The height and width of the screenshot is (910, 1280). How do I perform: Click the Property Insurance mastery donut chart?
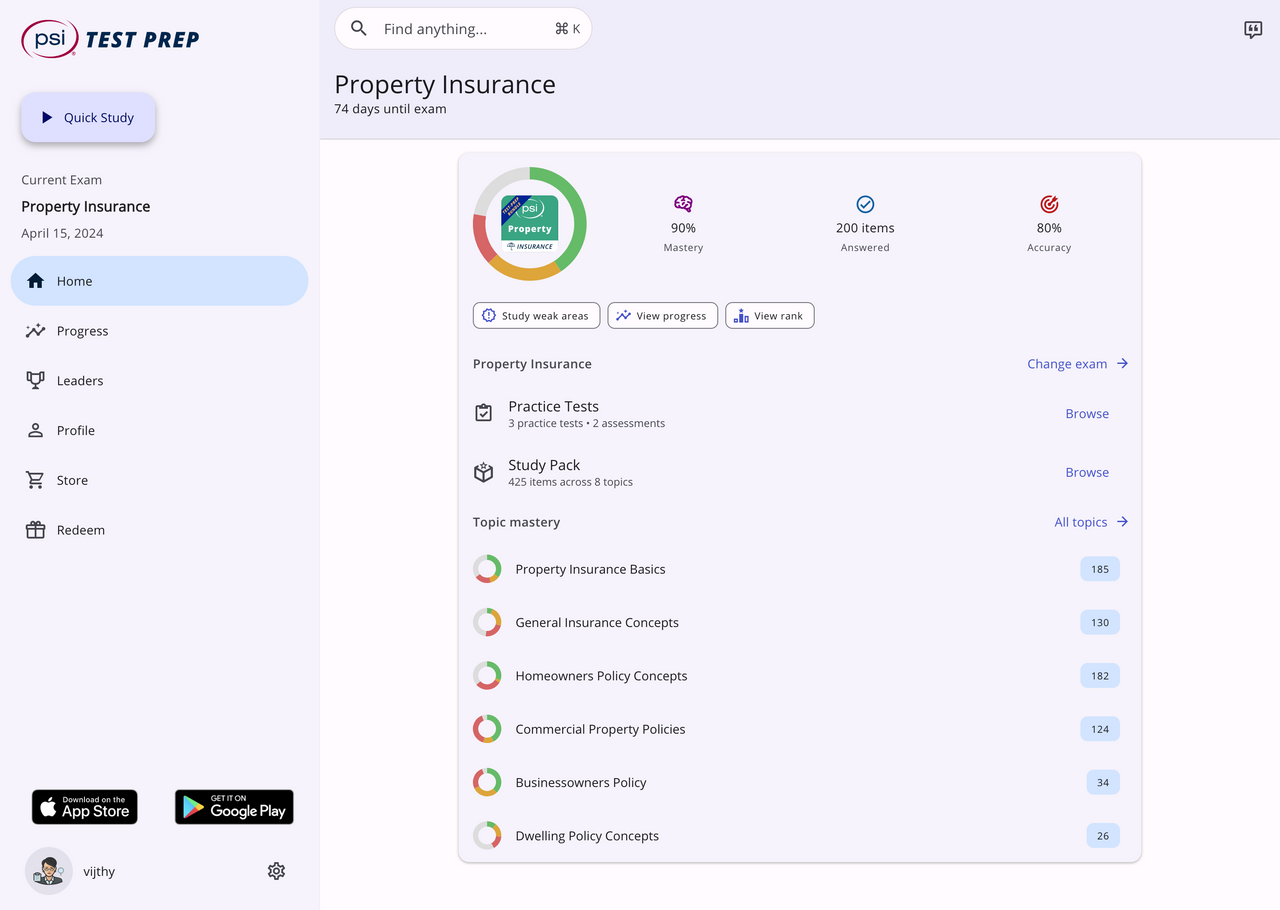(x=530, y=223)
